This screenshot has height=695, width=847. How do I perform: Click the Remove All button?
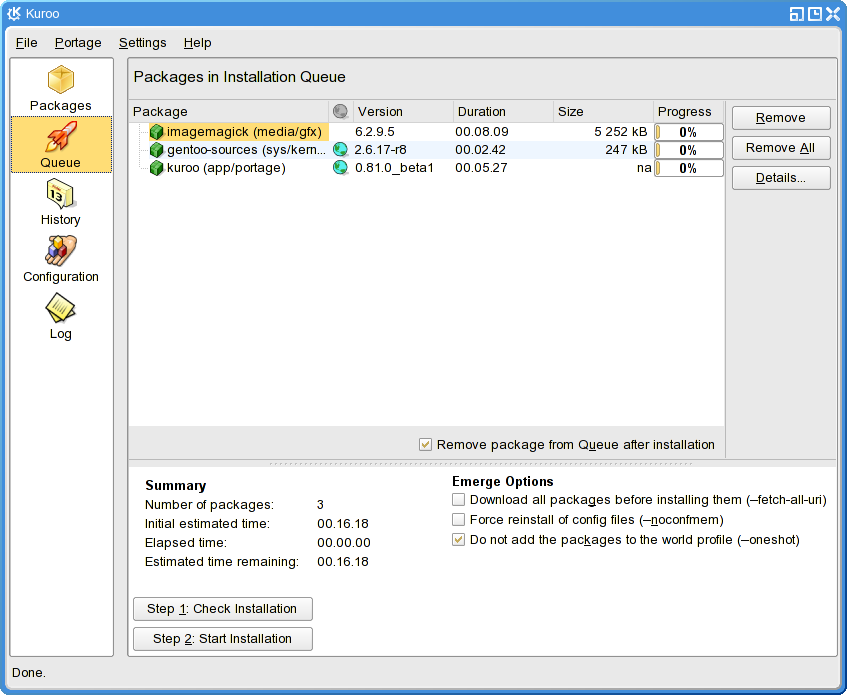[781, 148]
